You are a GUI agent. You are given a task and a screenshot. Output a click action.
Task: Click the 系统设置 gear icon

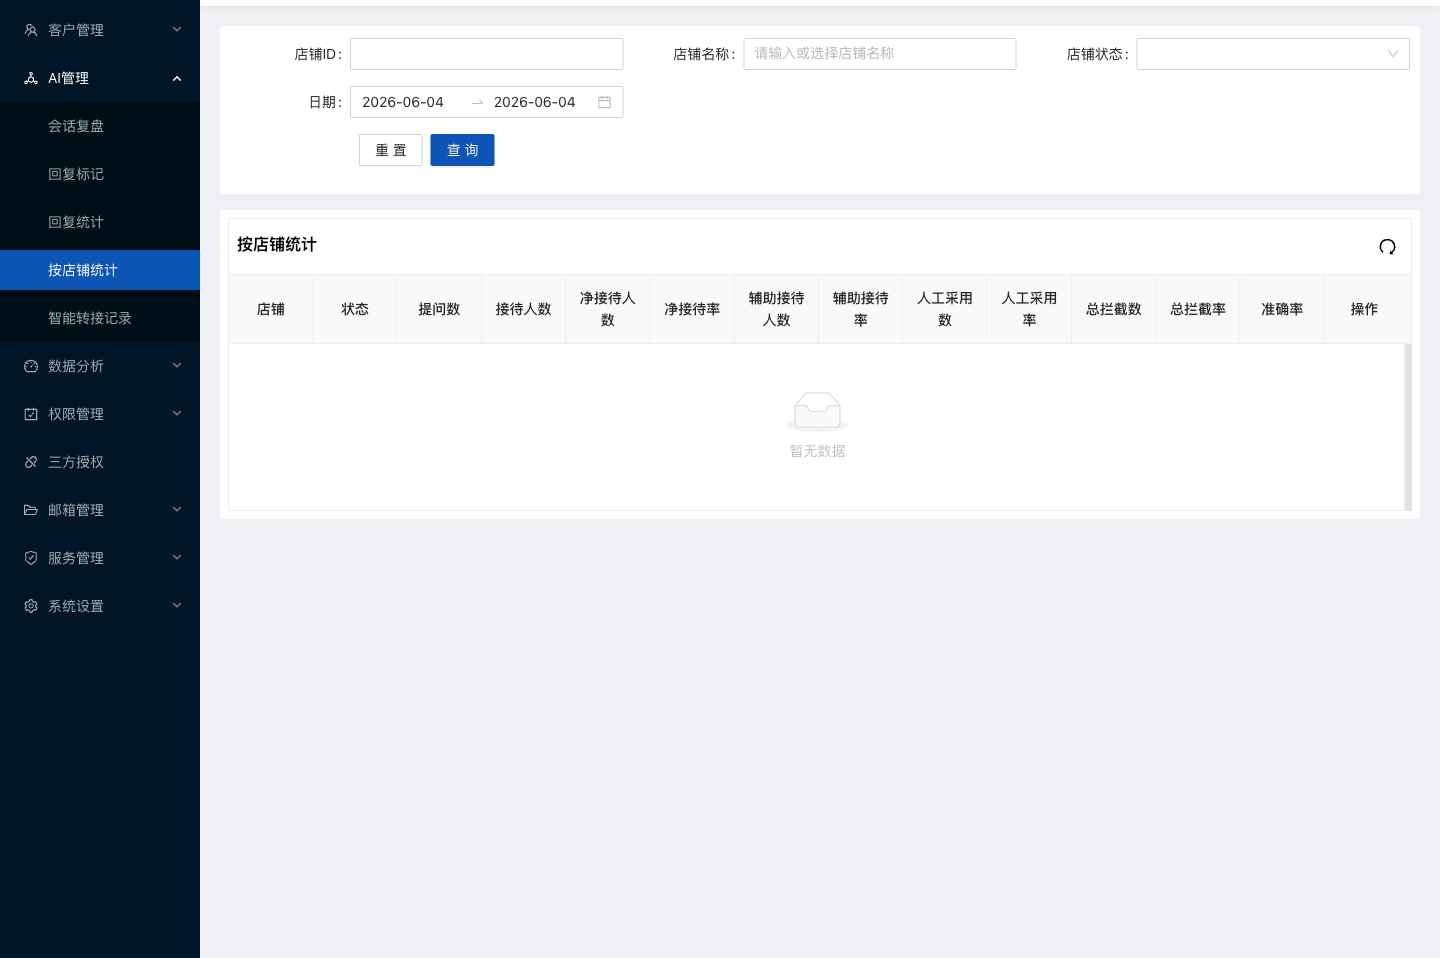31,606
